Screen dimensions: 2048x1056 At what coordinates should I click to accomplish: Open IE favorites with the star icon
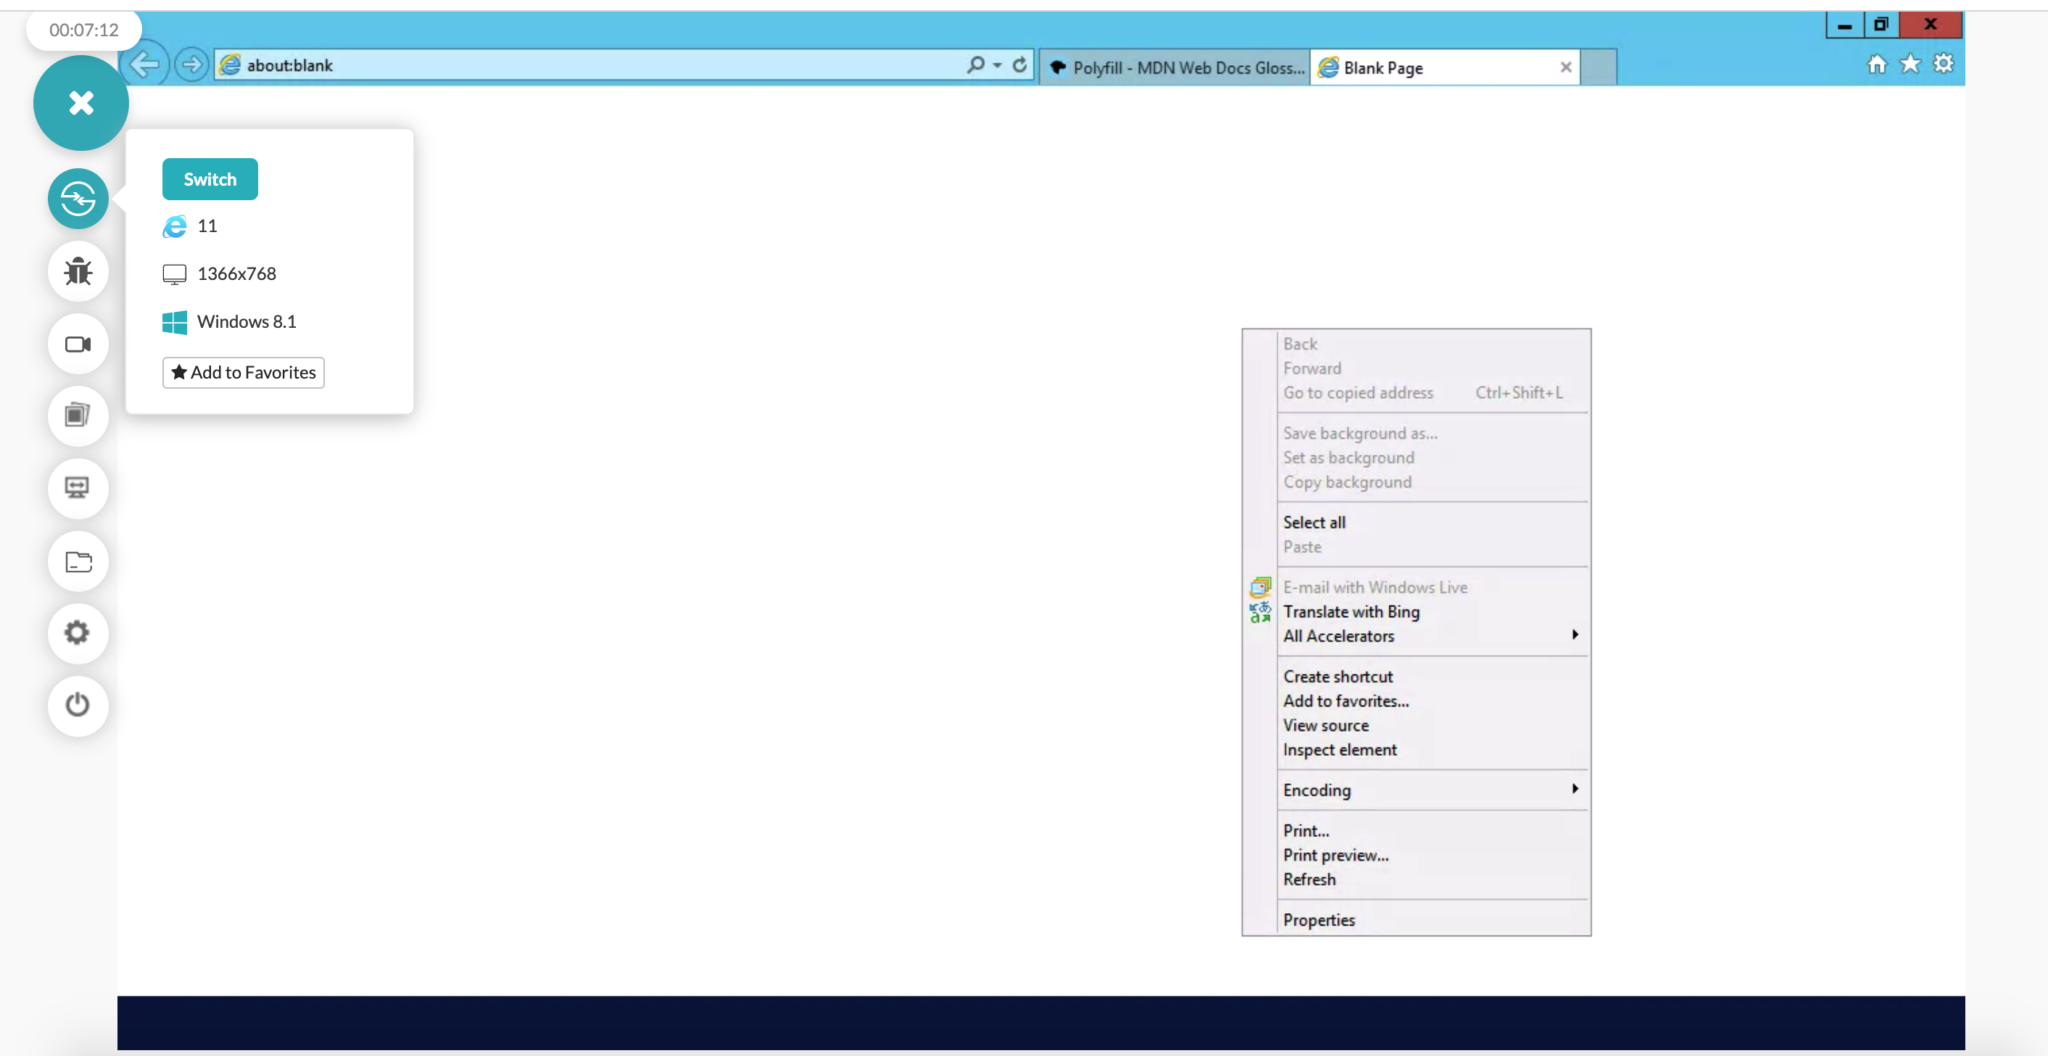coord(1910,63)
